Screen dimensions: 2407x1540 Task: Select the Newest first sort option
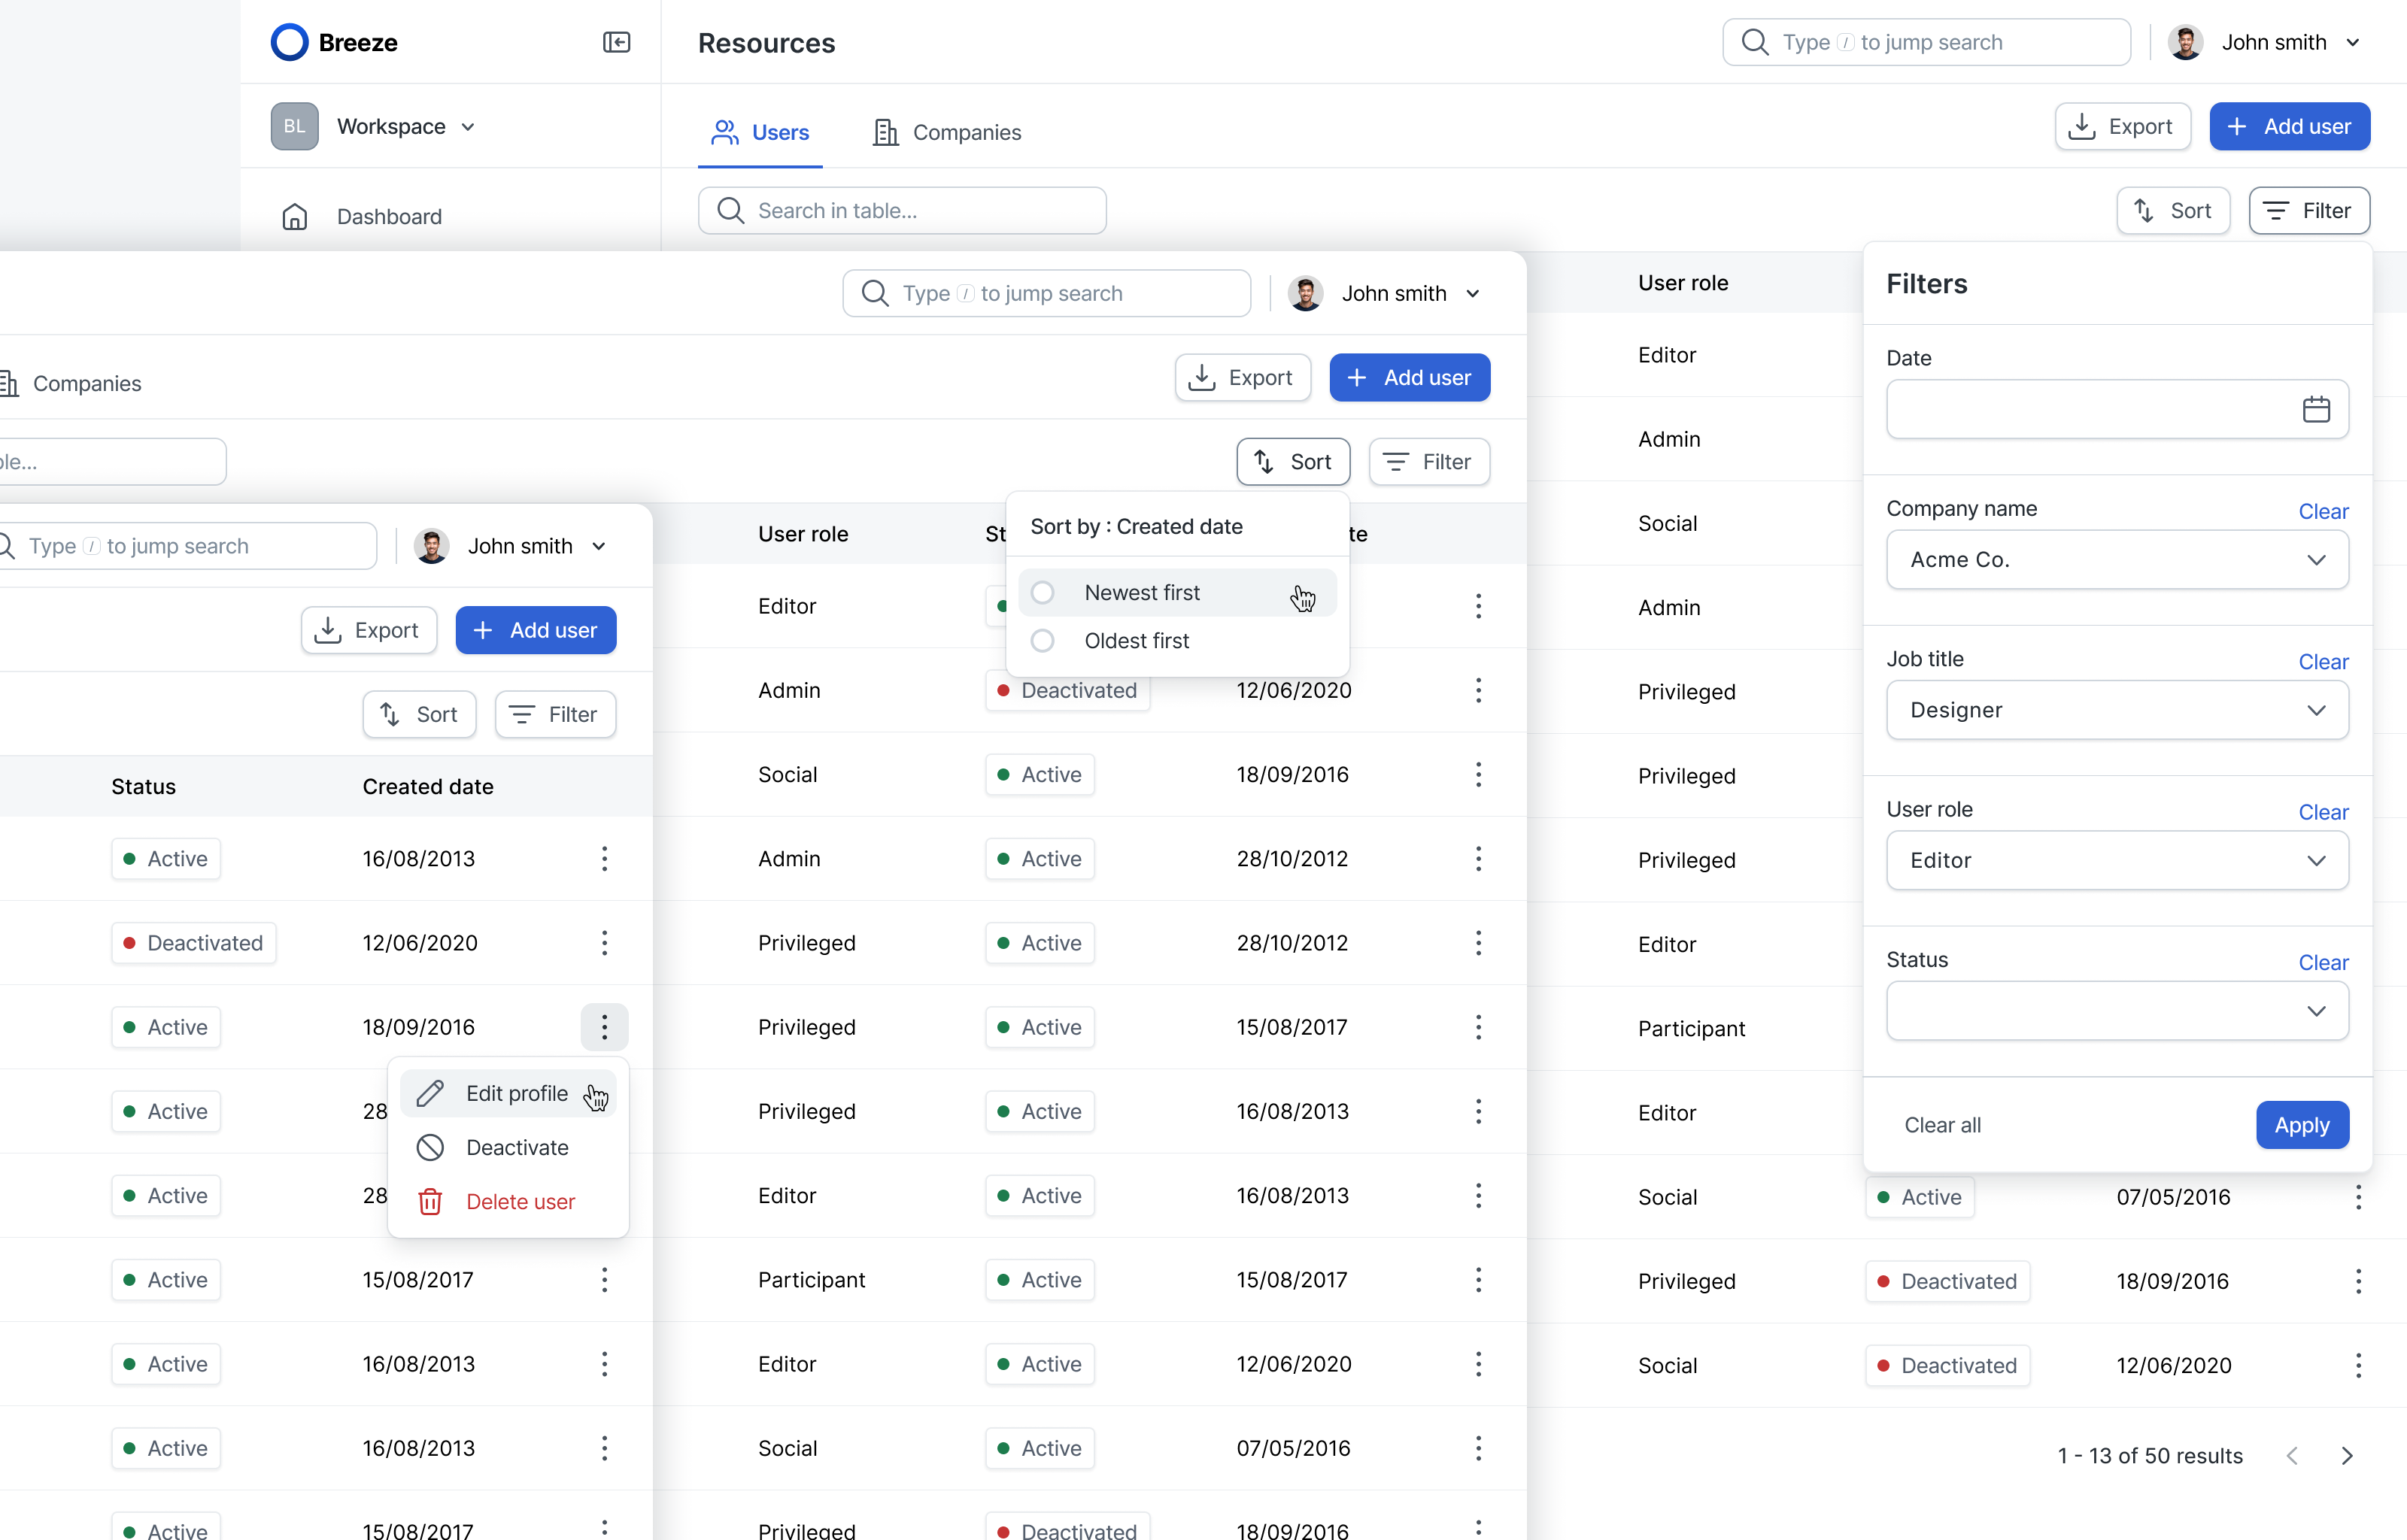1144,592
